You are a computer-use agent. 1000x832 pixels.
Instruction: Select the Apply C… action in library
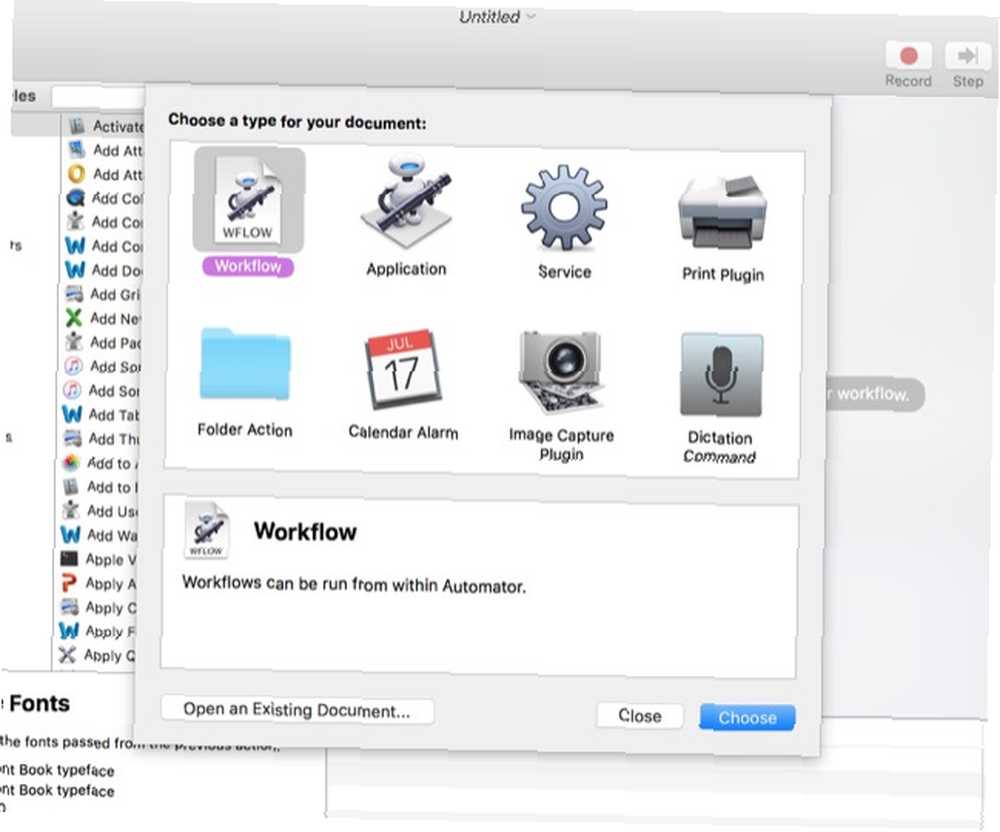click(97, 607)
